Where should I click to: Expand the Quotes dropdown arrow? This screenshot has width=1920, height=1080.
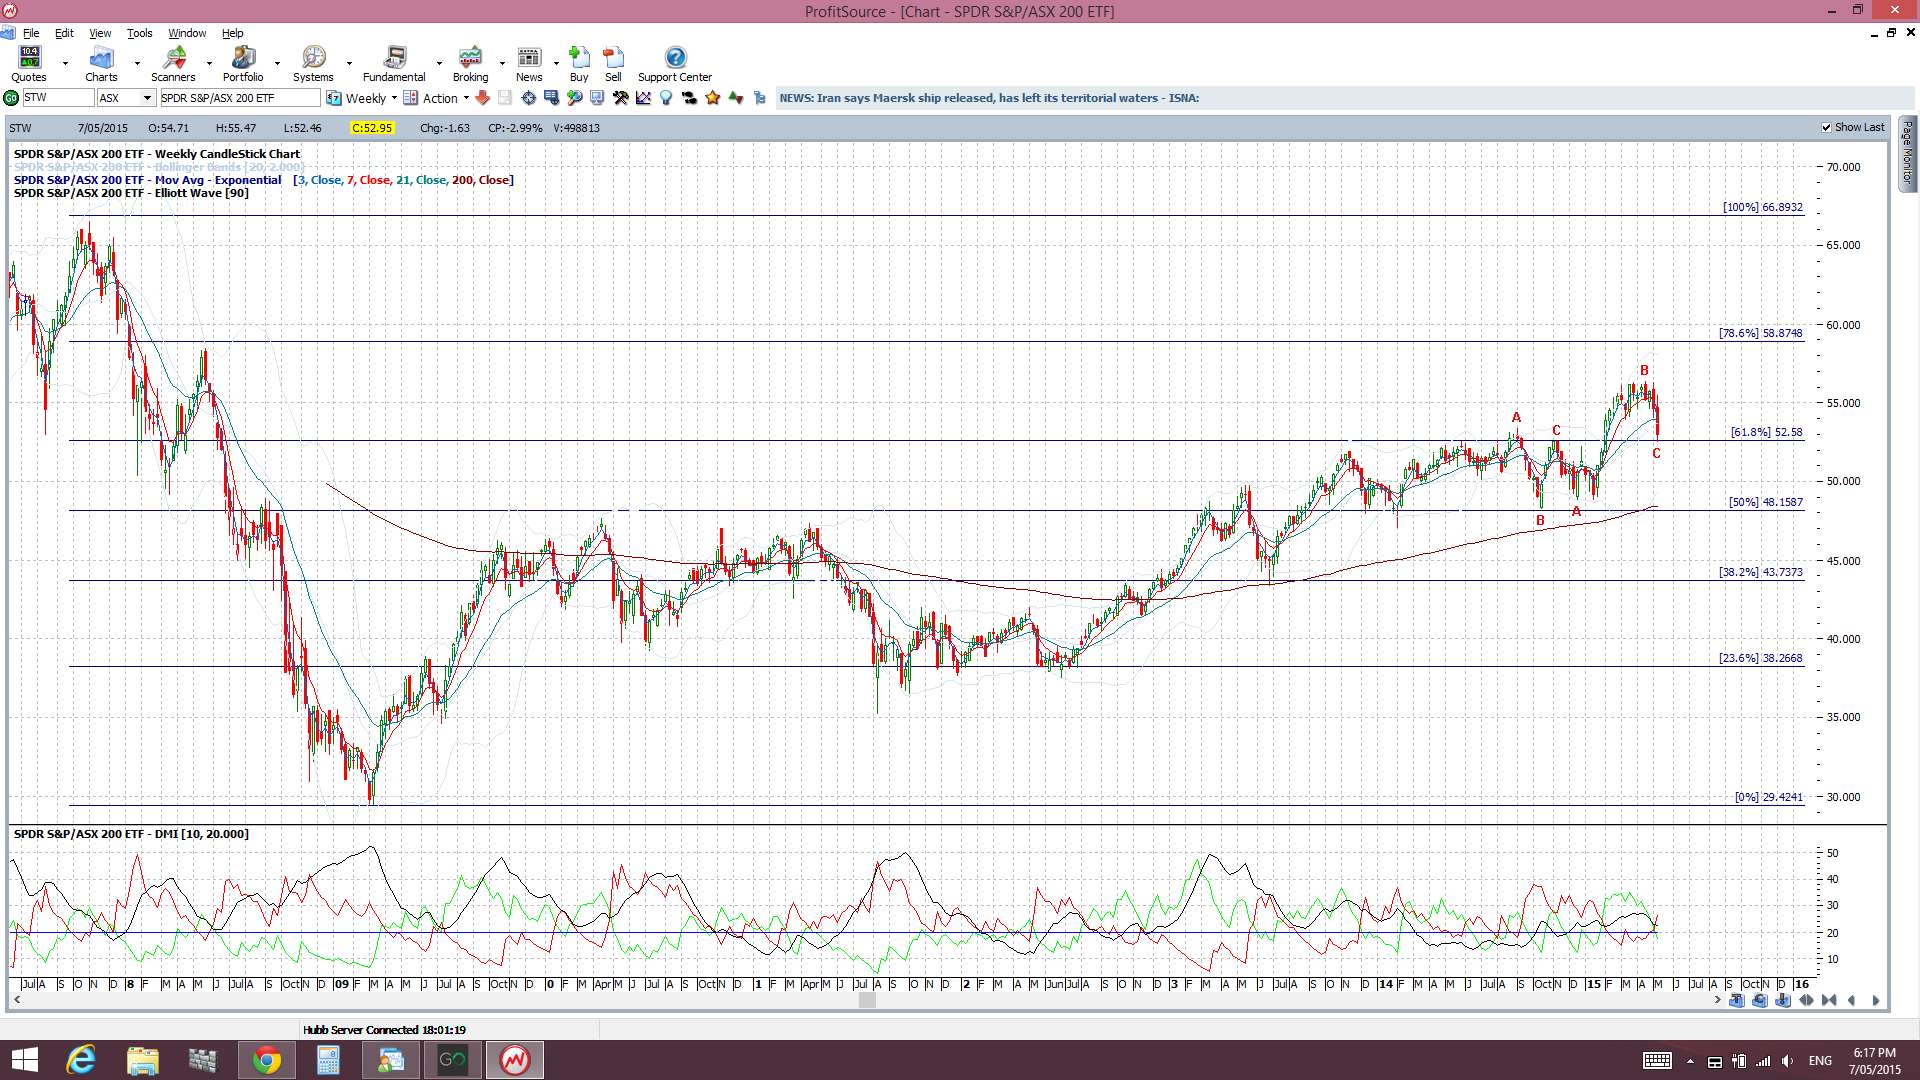(x=66, y=63)
